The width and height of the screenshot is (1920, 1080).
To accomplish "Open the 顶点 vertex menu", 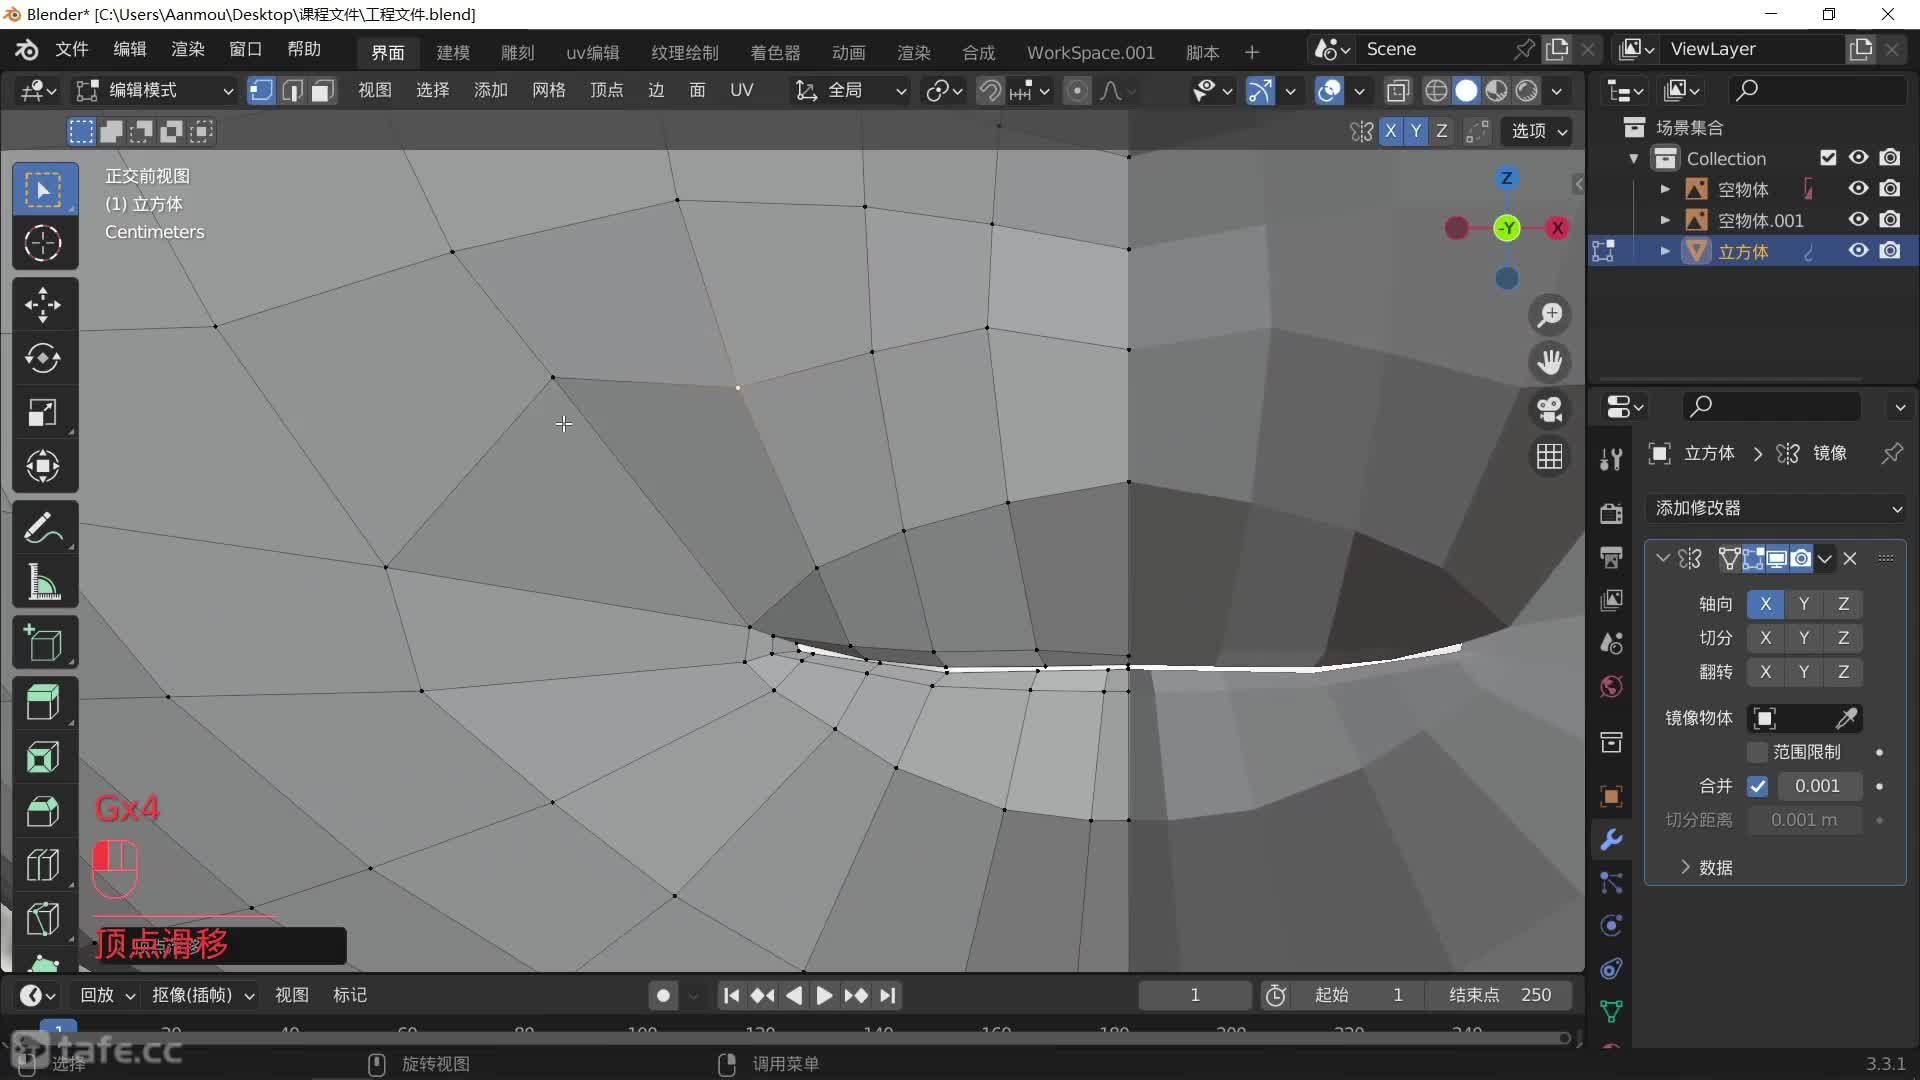I will (607, 91).
